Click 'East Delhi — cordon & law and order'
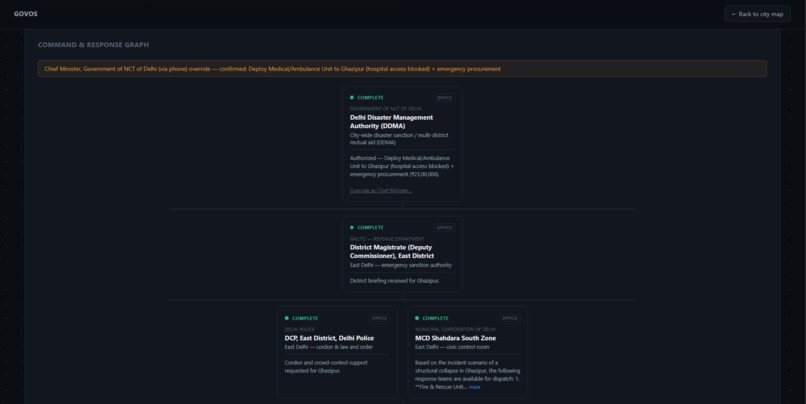The height and width of the screenshot is (404, 806). click(x=329, y=347)
